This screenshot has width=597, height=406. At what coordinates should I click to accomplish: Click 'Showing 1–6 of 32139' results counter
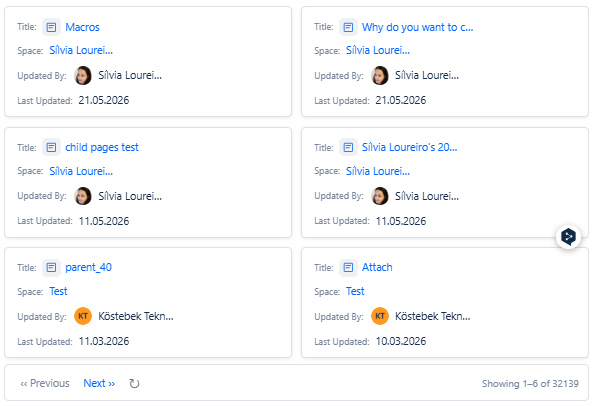(530, 384)
